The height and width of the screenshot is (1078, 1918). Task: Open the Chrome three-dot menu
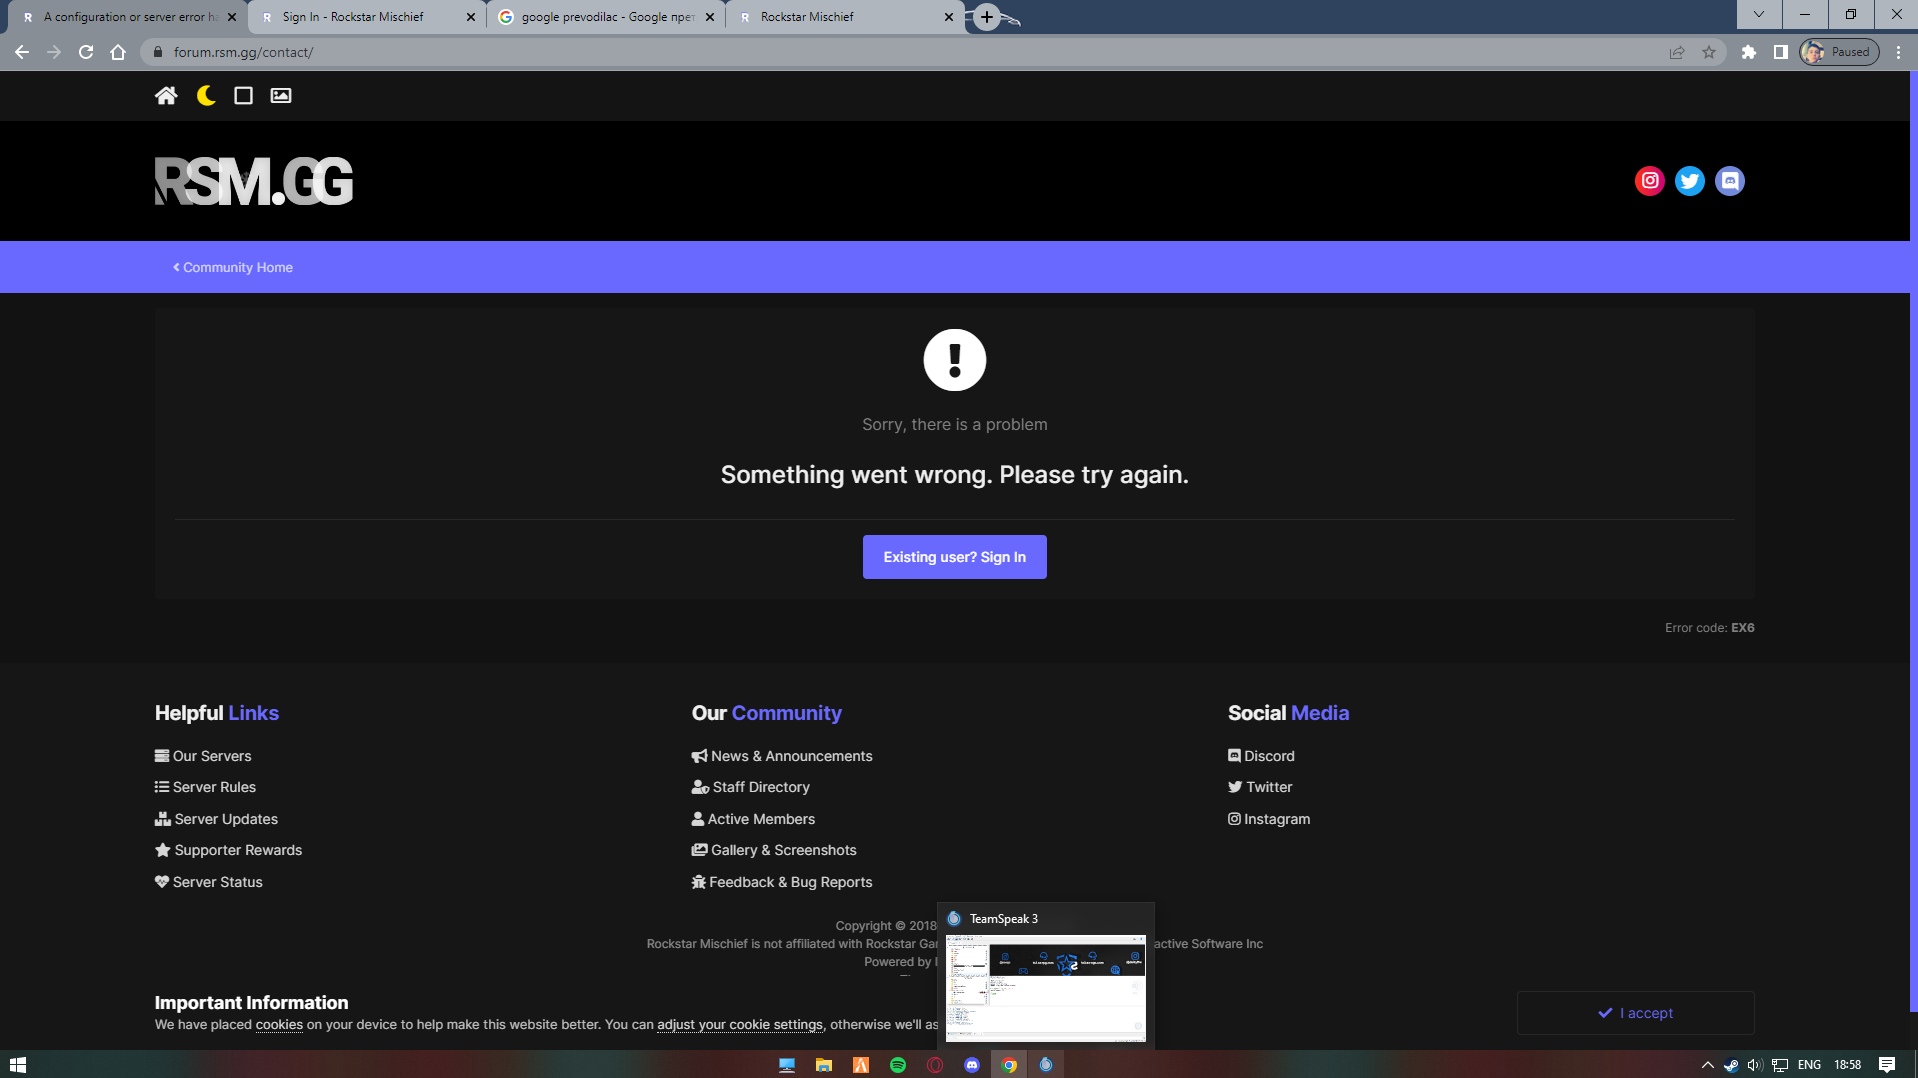pyautogui.click(x=1899, y=52)
